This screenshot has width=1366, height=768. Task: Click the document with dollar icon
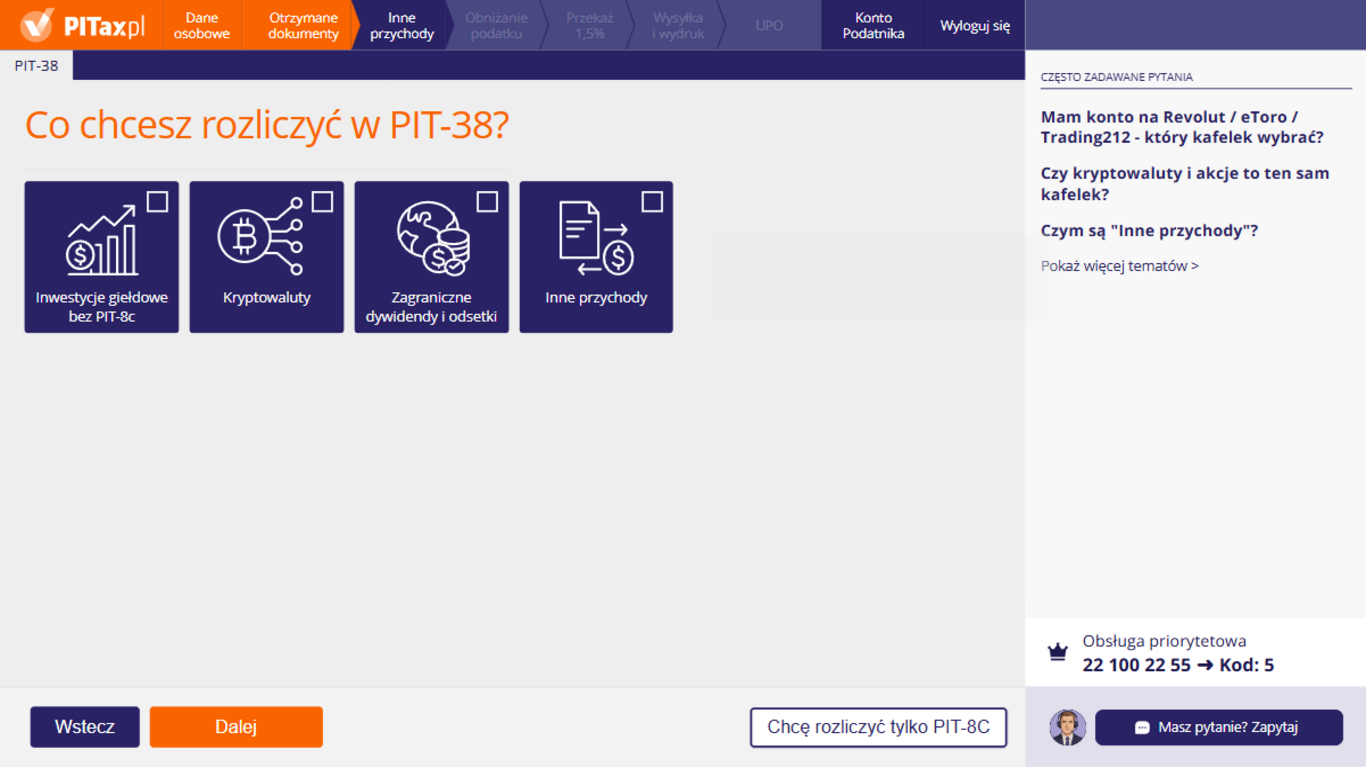click(x=595, y=239)
